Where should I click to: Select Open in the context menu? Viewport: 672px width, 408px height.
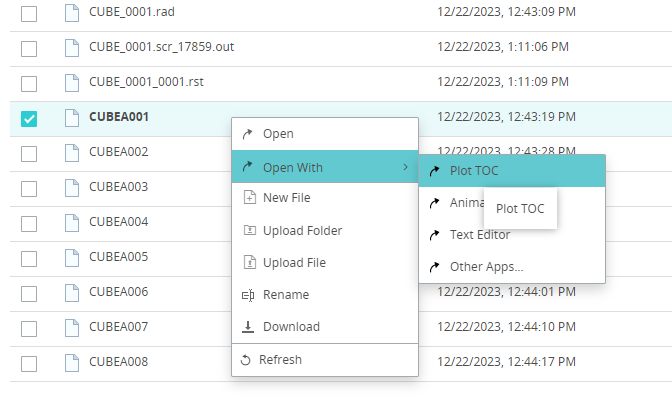tap(278, 134)
